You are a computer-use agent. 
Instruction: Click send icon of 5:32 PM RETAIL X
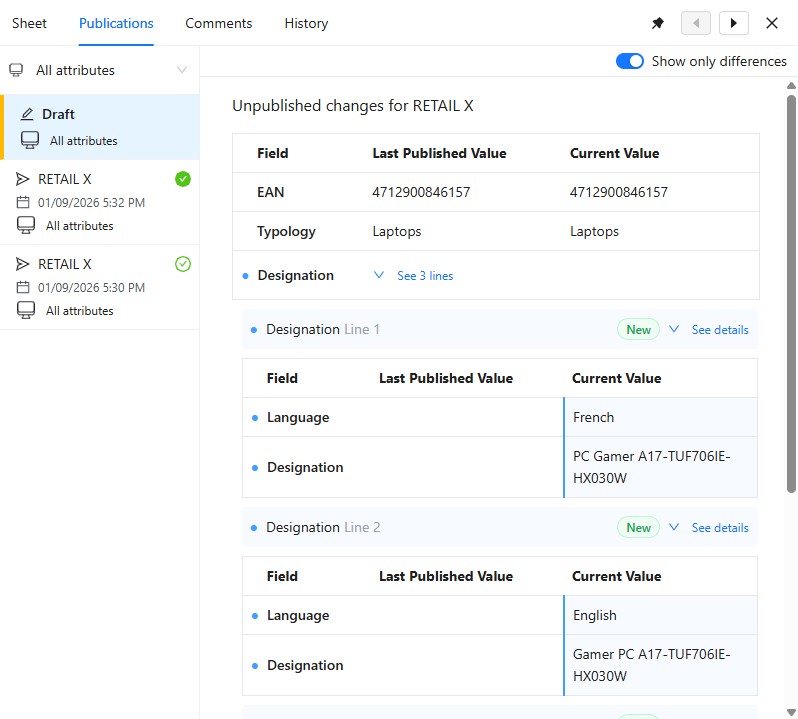(x=23, y=179)
